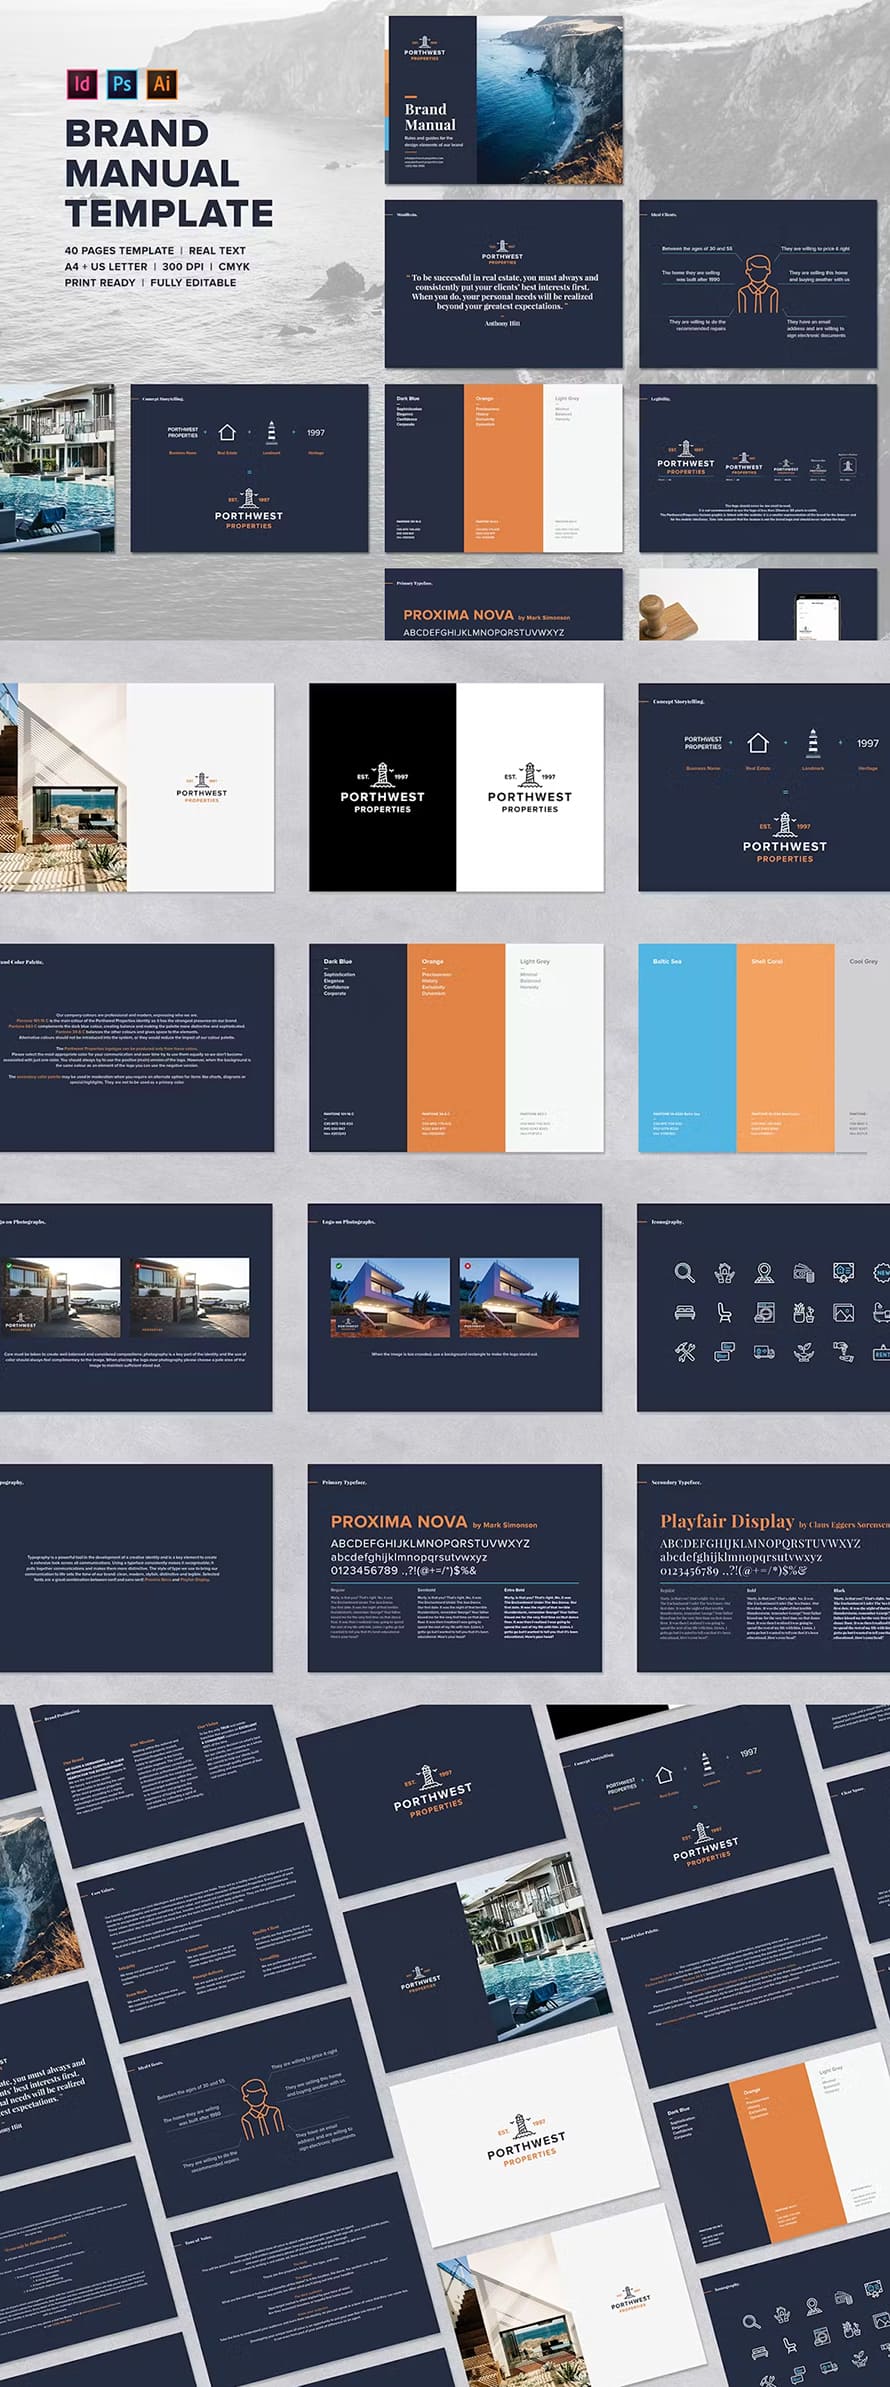Screen dimensions: 890x2387
Task: Click the "40 PAGES TEMPLATE" text
Action: [x=119, y=251]
